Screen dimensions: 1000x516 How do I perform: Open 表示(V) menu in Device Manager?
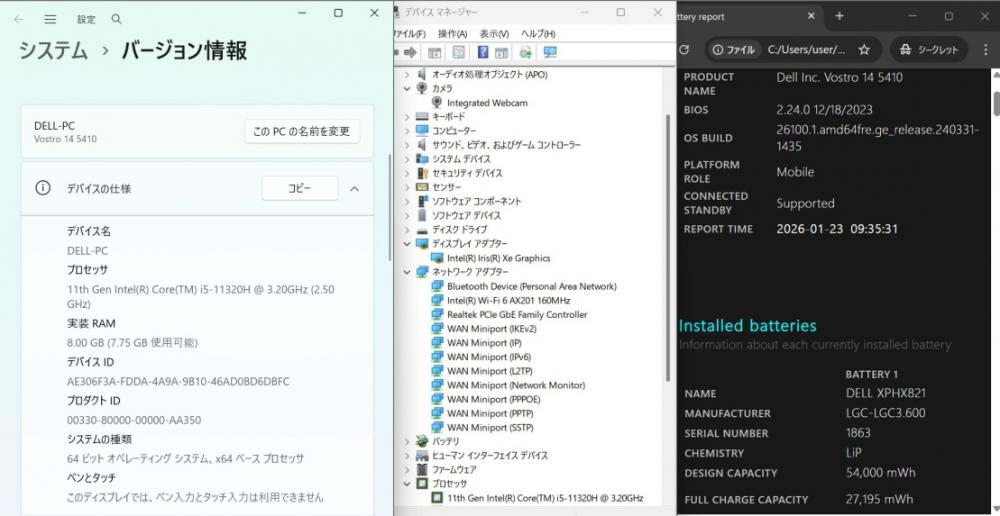[x=494, y=34]
